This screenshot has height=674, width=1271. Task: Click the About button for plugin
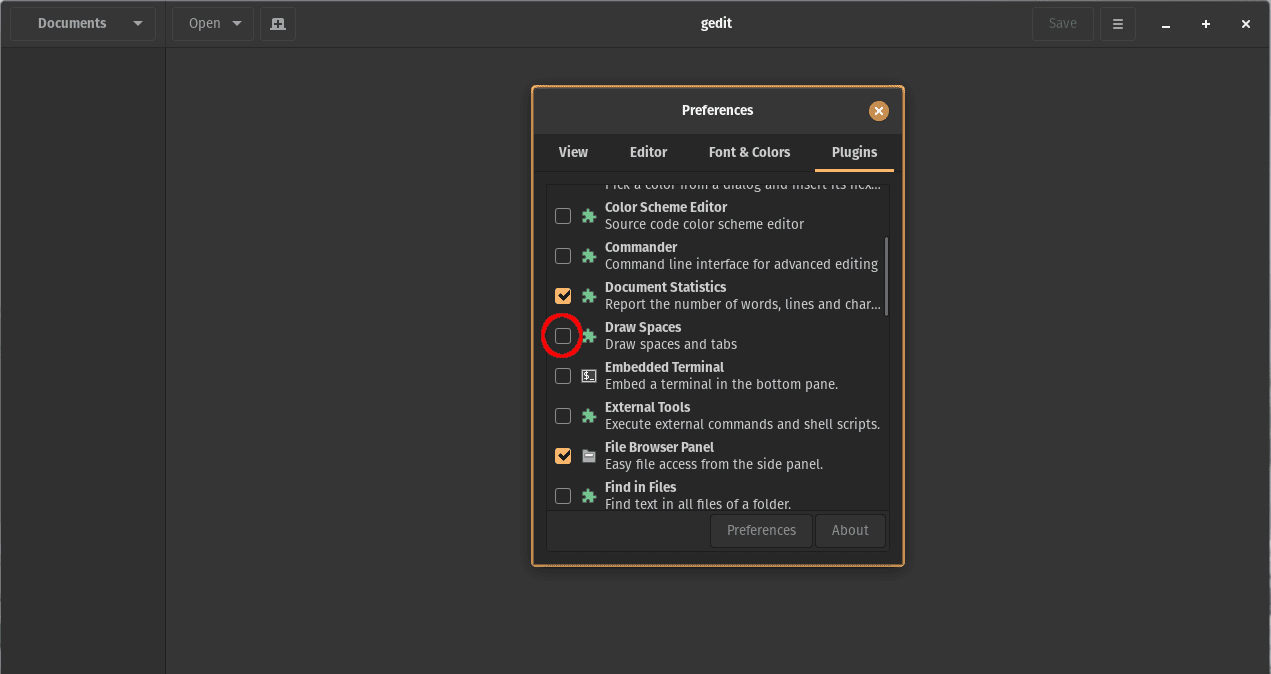click(850, 531)
